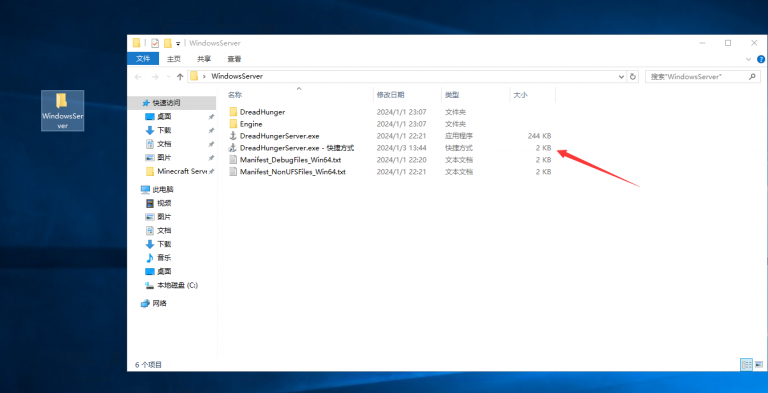Open the quick access toolbar customize dropdown
This screenshot has height=393, width=768.
[x=178, y=44]
